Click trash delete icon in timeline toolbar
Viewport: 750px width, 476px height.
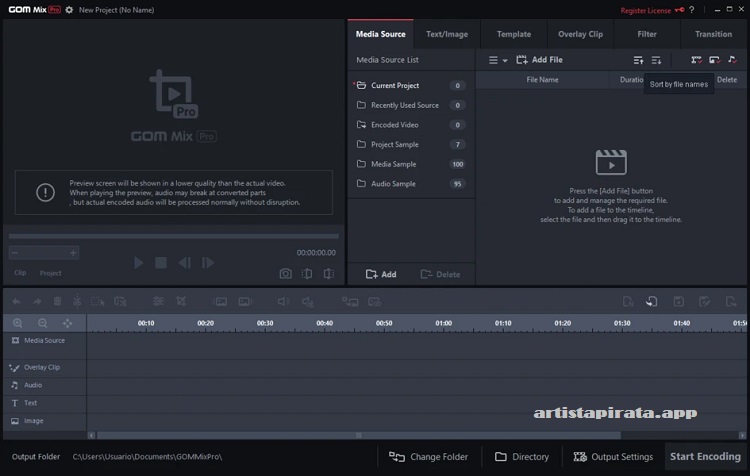[x=57, y=301]
